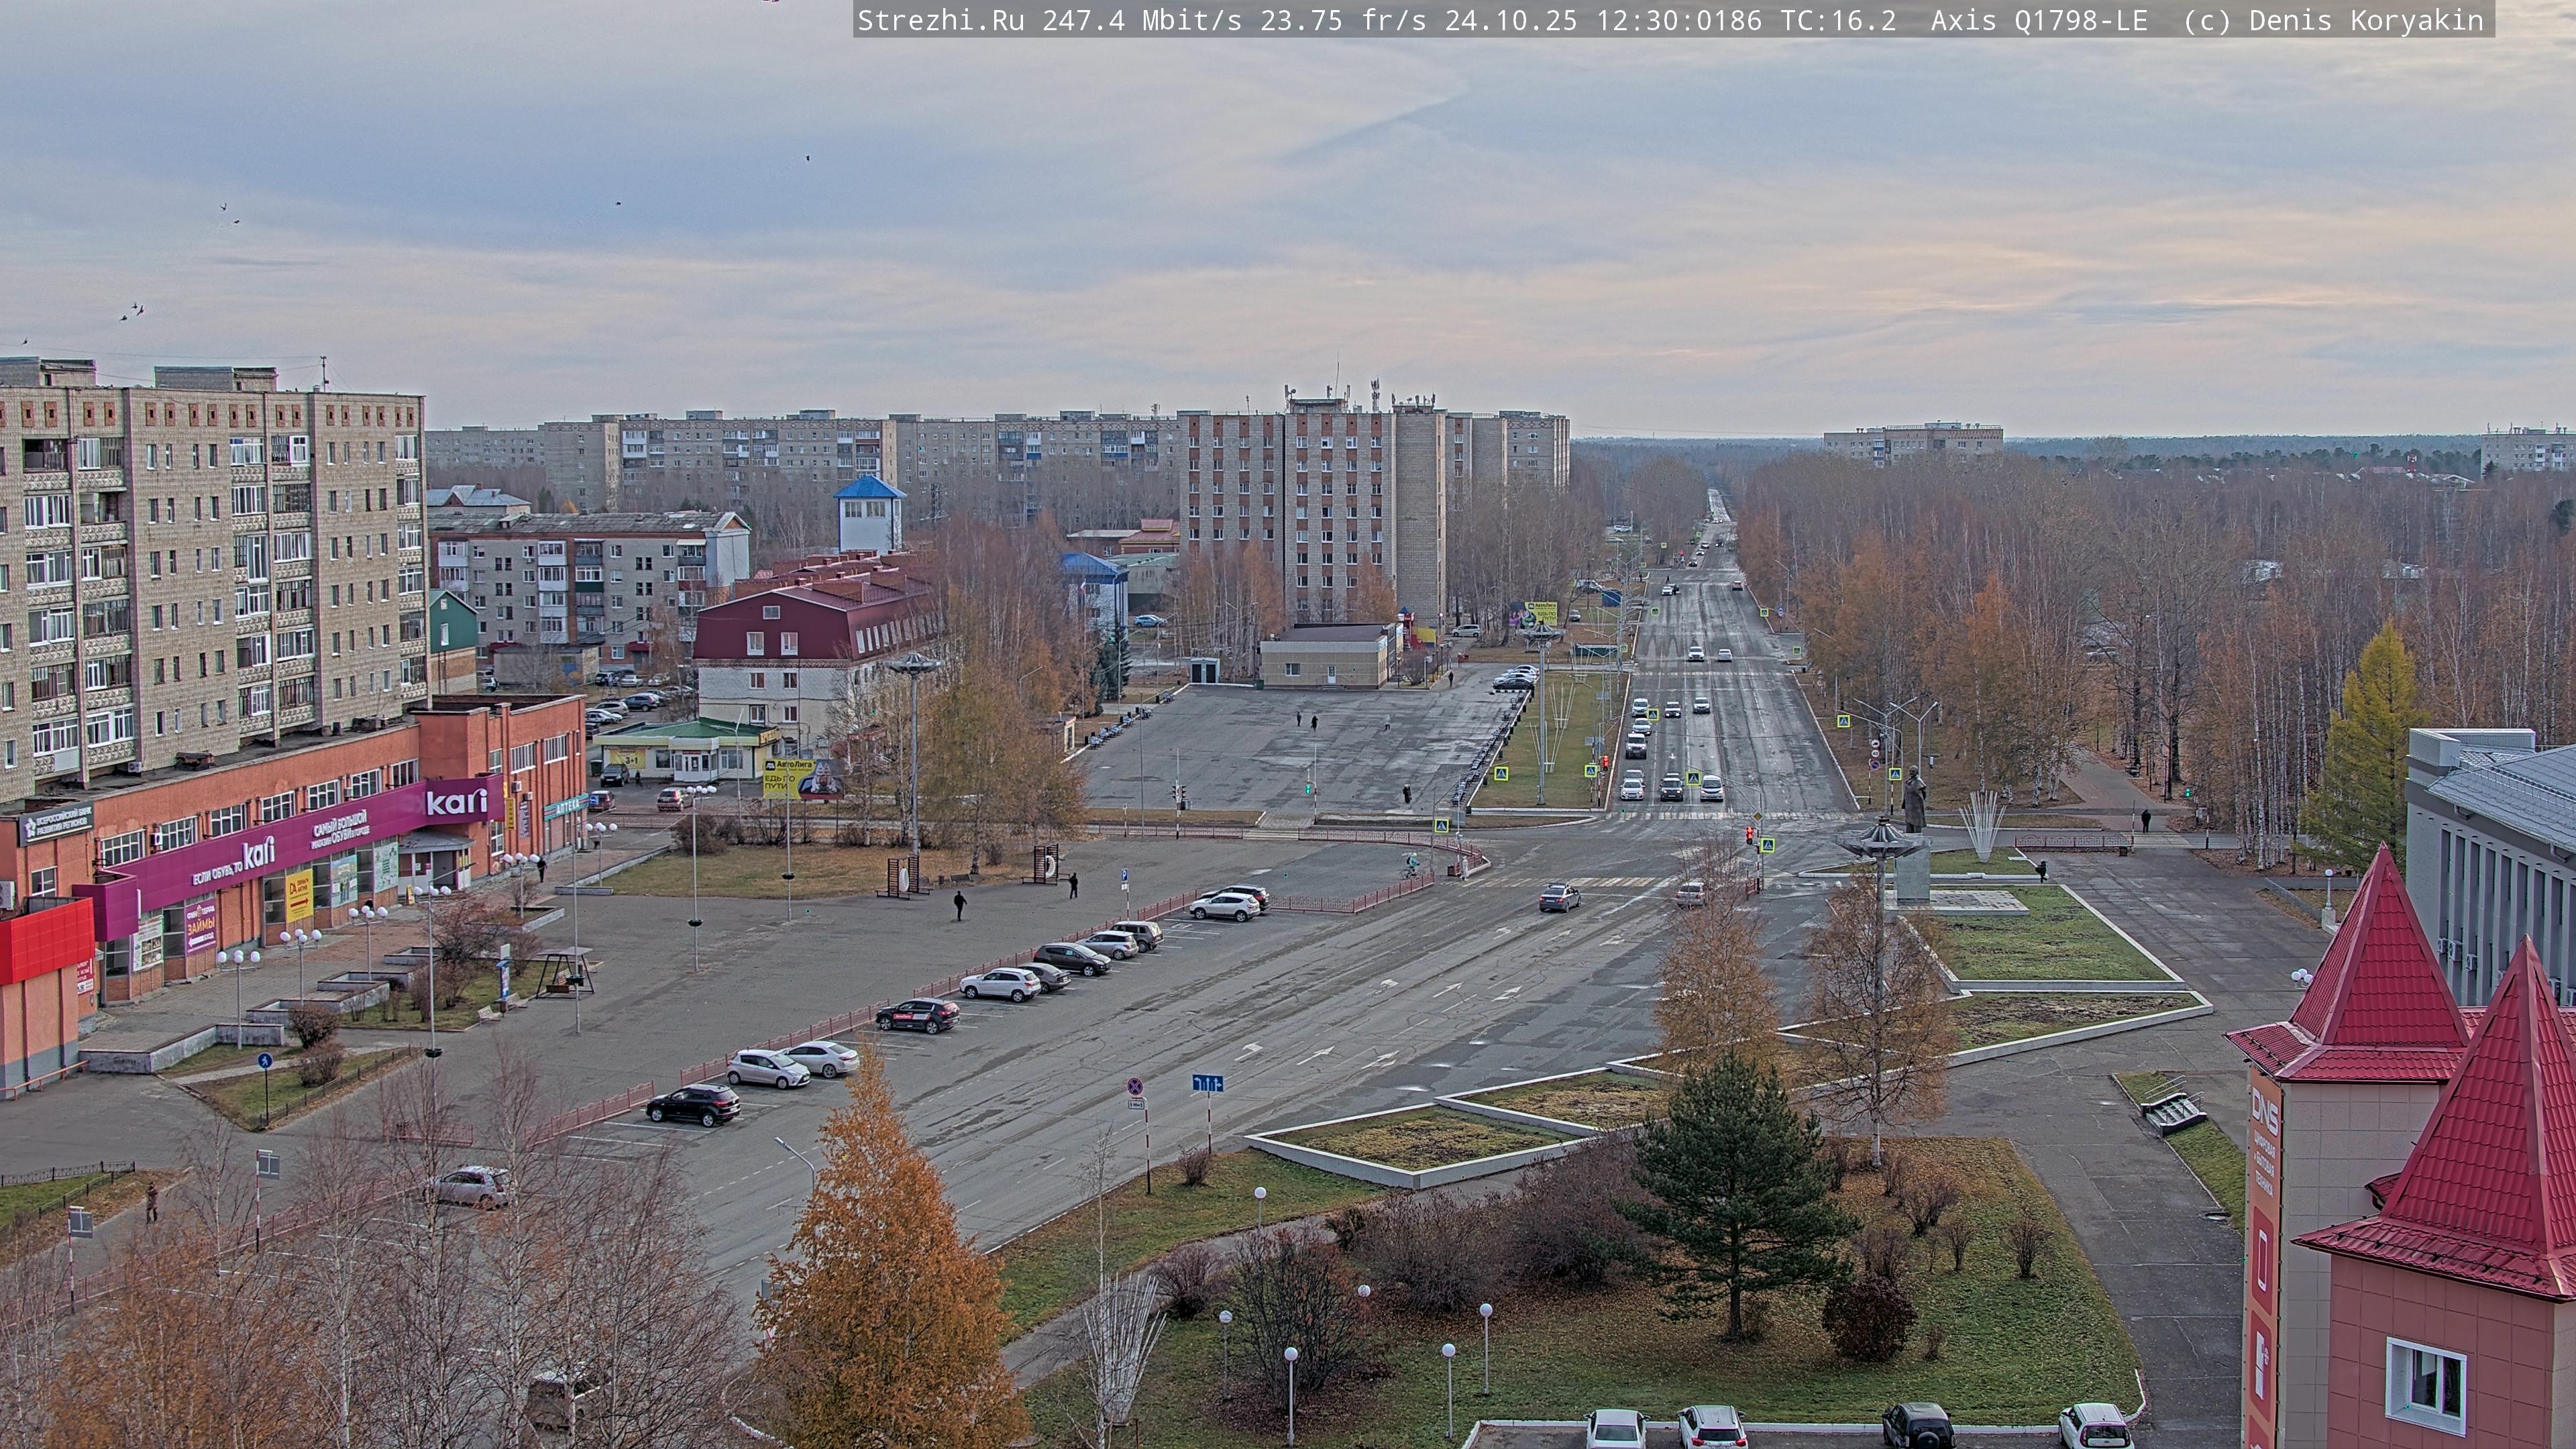Click the blue parking P road sign

pyautogui.click(x=1124, y=874)
